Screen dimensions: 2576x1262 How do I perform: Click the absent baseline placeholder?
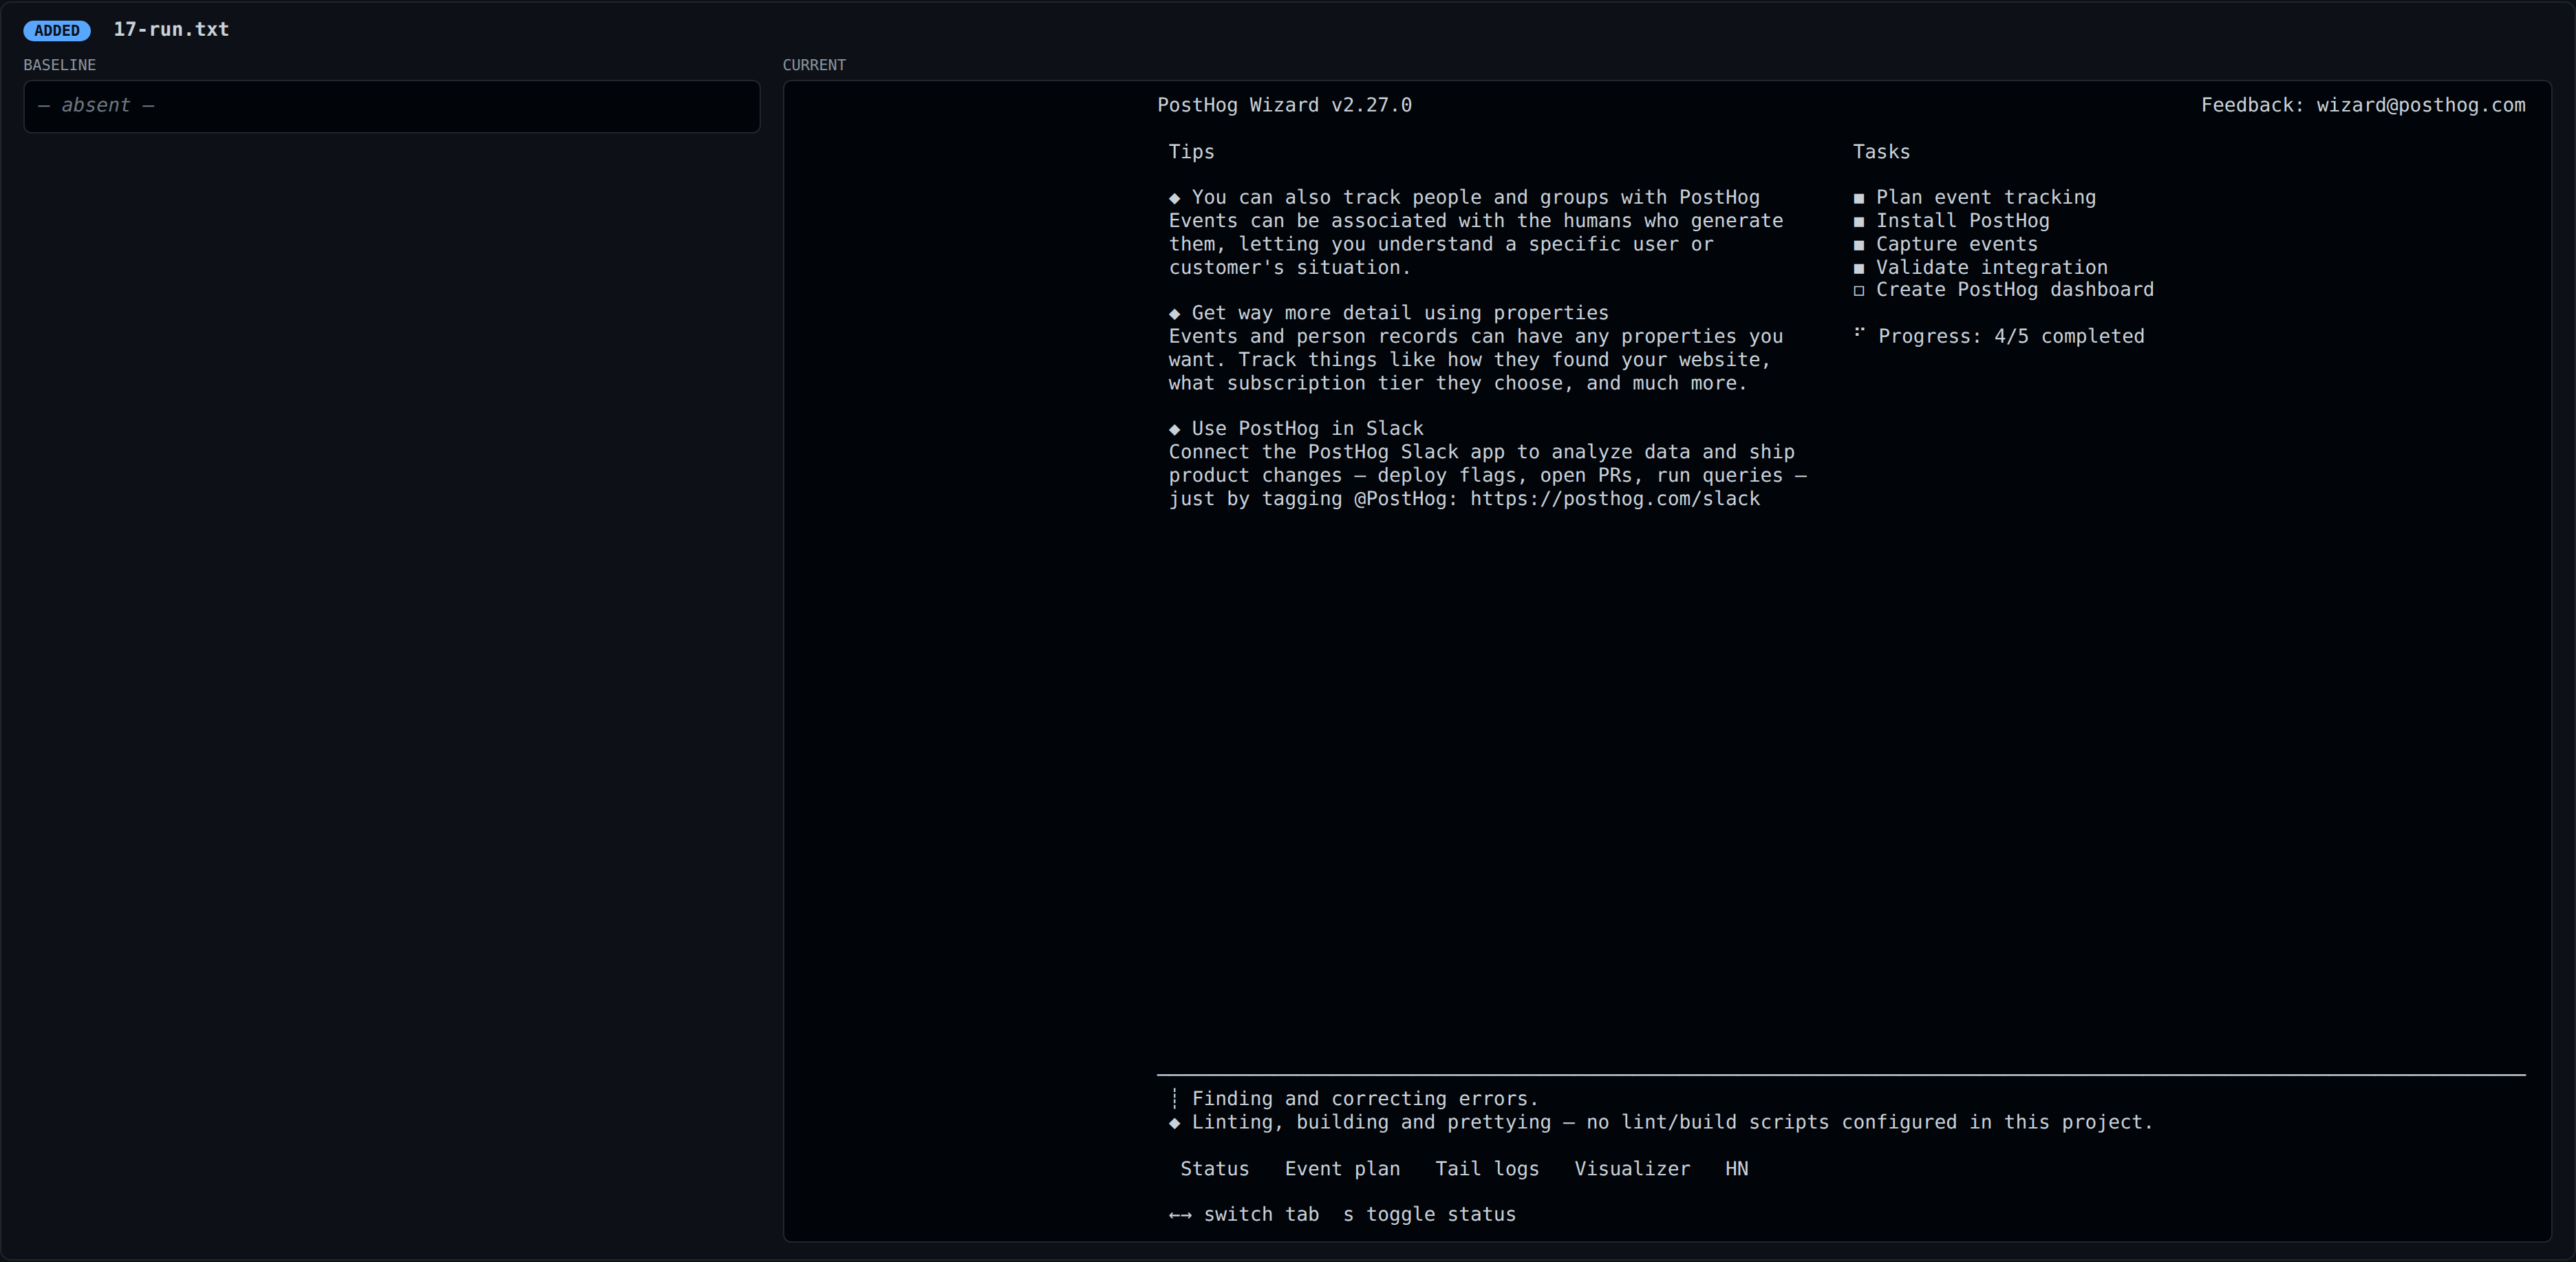point(96,105)
